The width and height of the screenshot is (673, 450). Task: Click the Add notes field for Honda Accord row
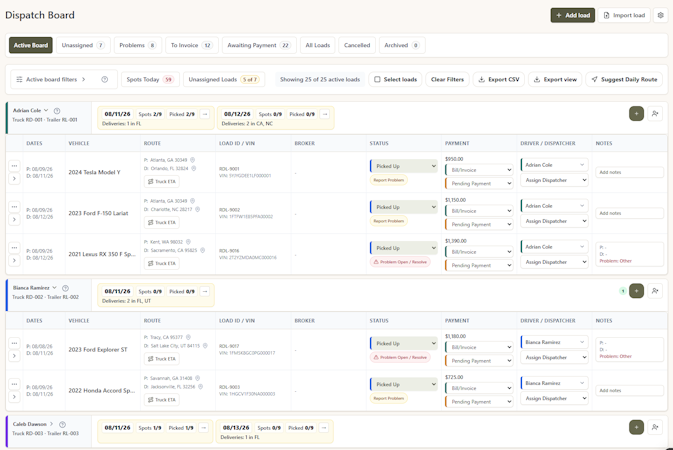[x=629, y=390]
